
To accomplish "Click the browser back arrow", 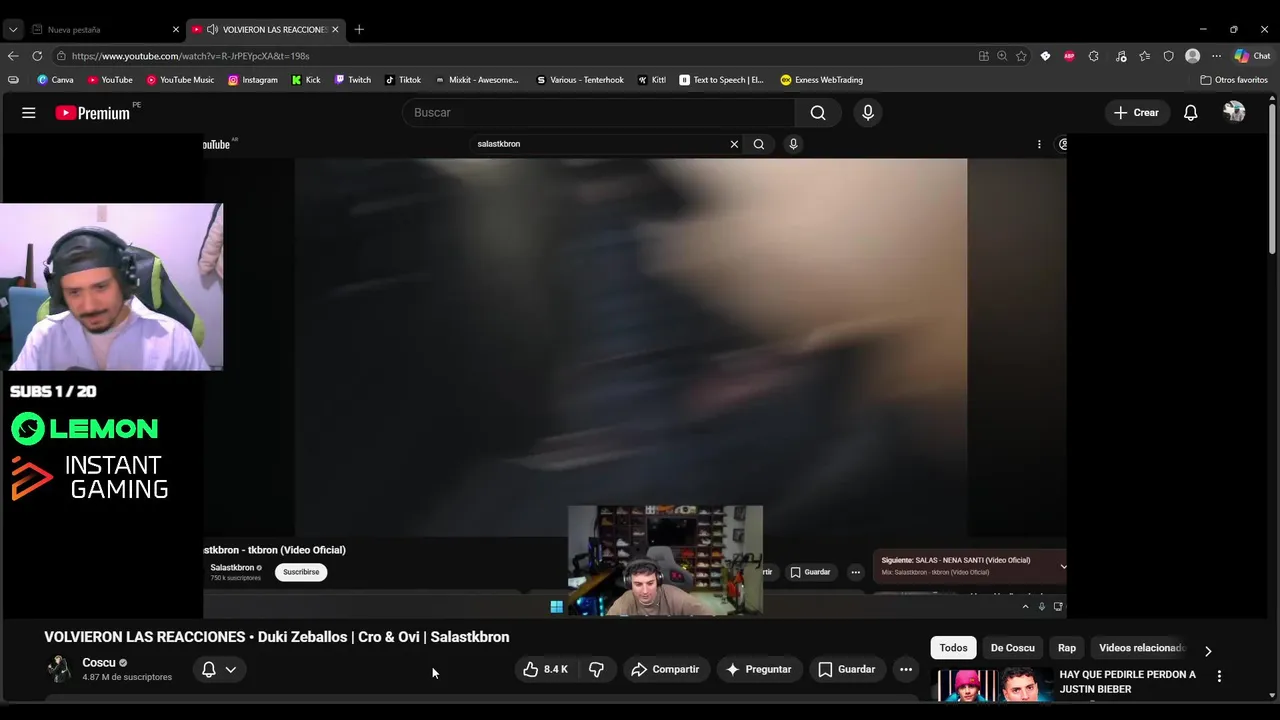I will point(13,56).
